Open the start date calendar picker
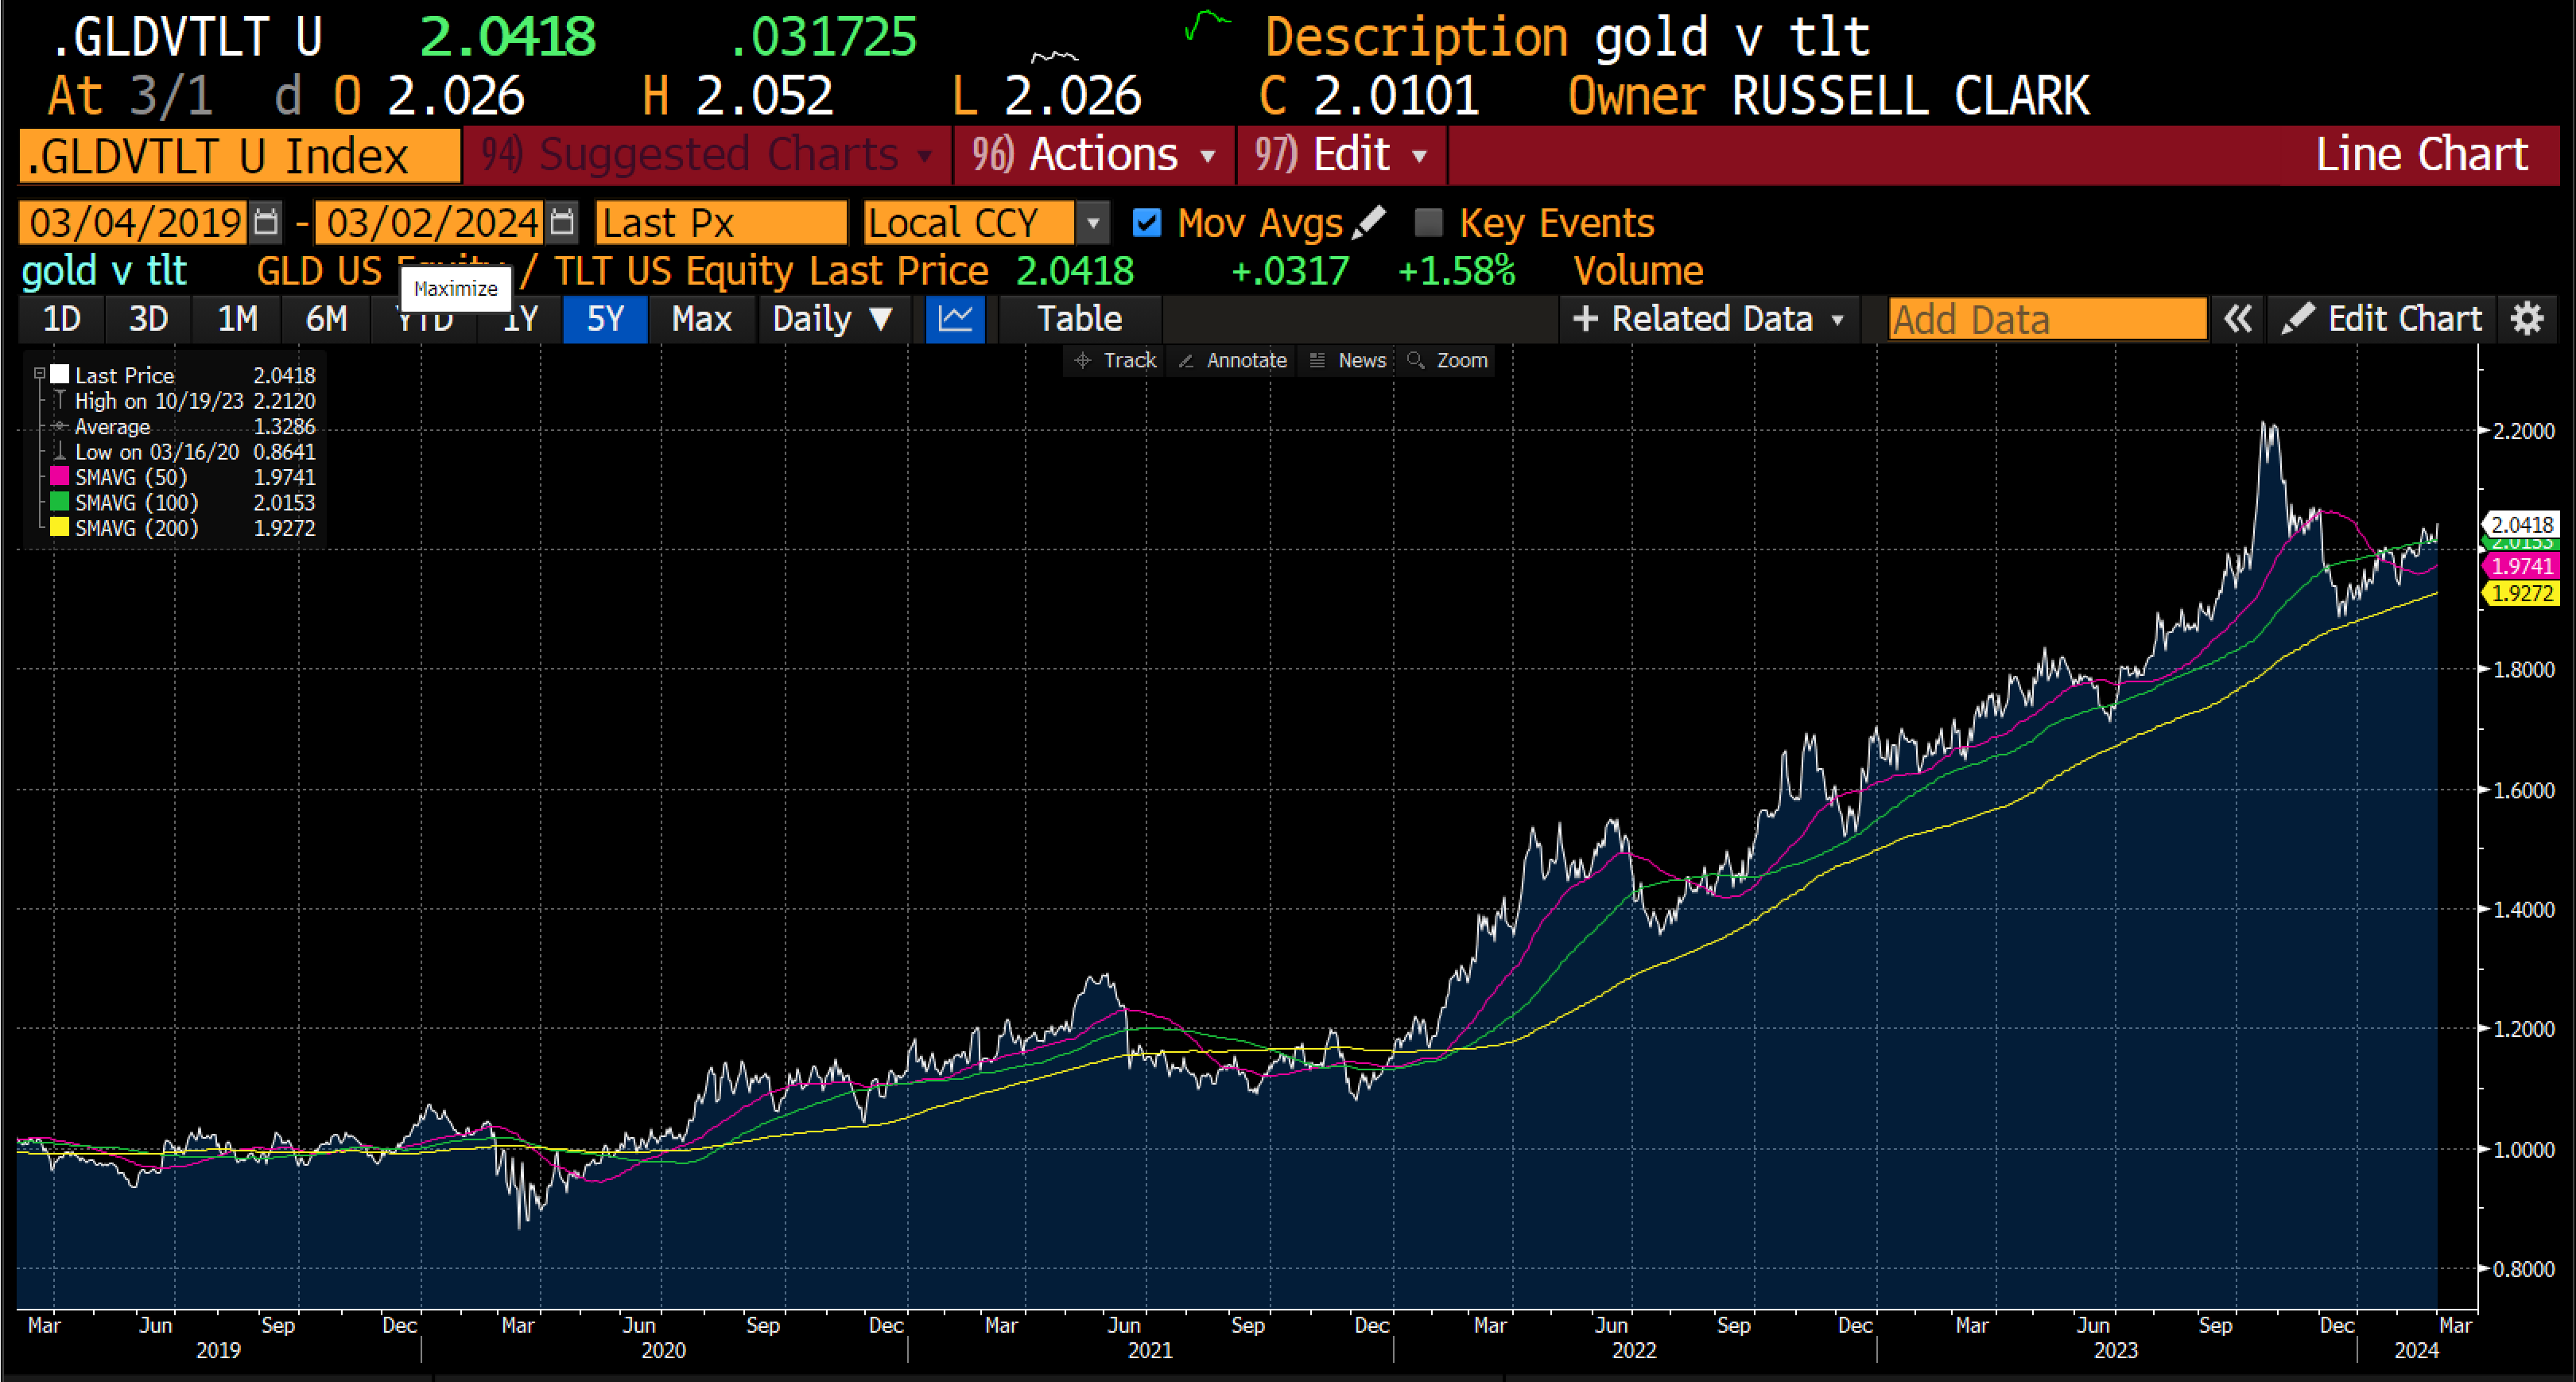The width and height of the screenshot is (2576, 1382). (265, 222)
